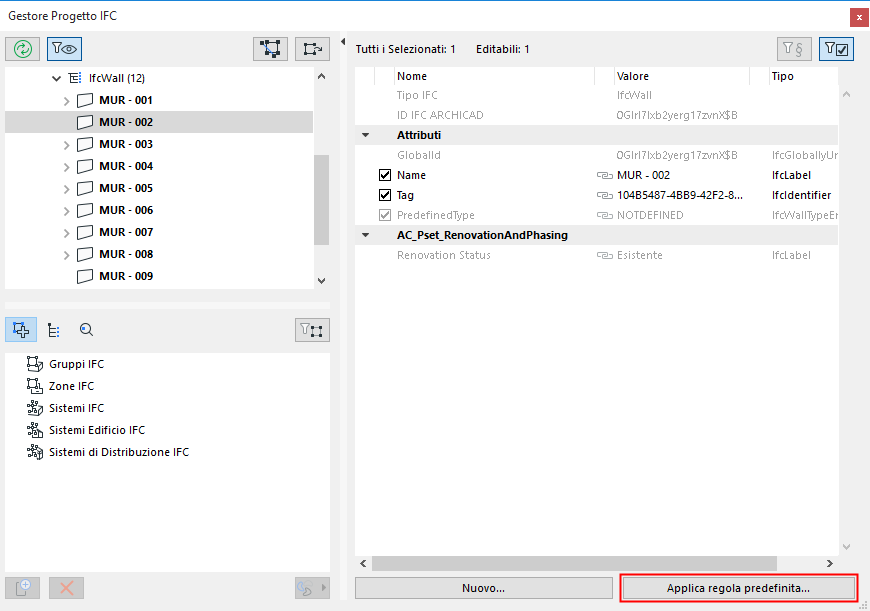This screenshot has height=611, width=870.
Task: Click the wall icon of MUR - 009
Action: pyautogui.click(x=85, y=276)
